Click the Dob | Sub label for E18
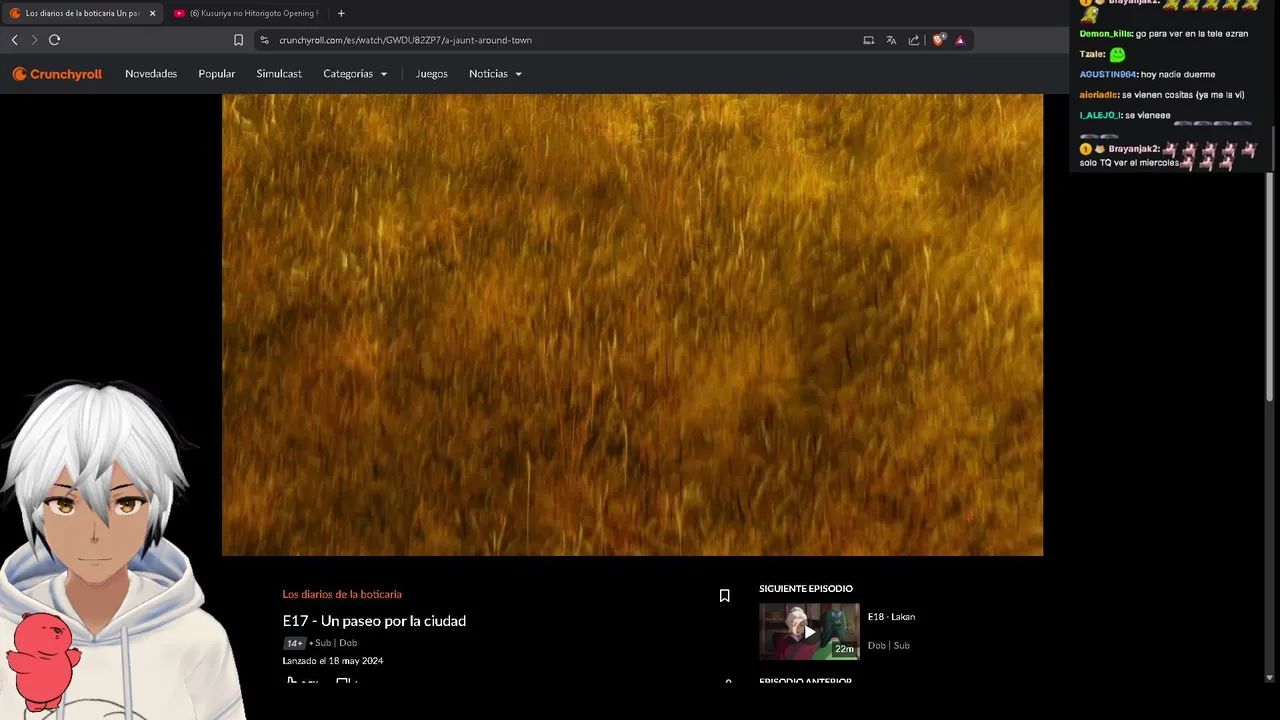This screenshot has height=720, width=1280. (888, 646)
